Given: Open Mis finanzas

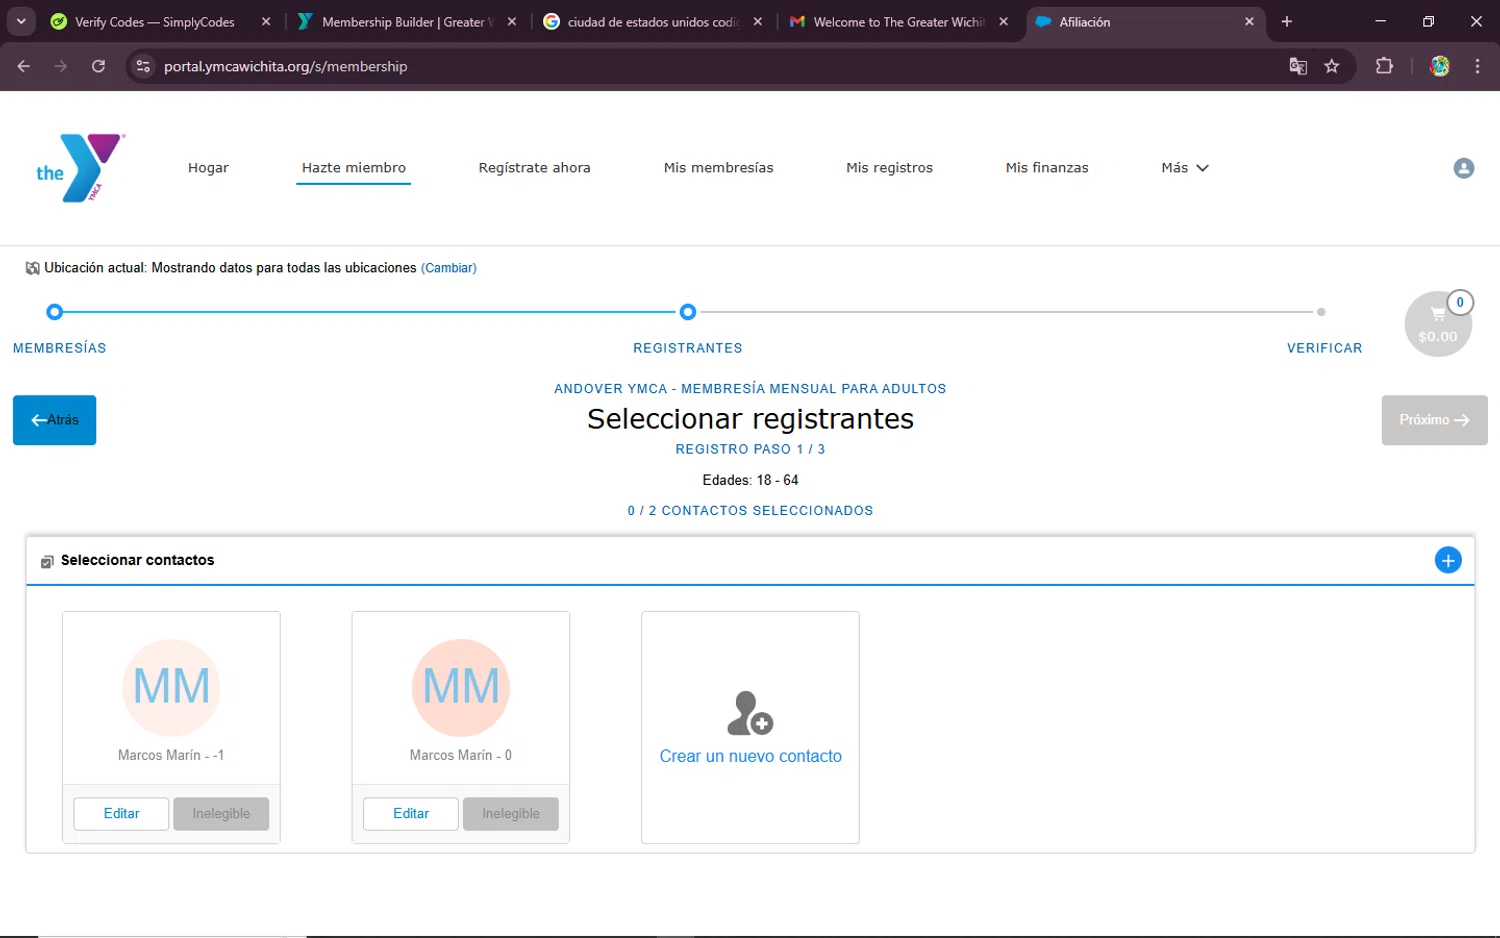Looking at the screenshot, I should pos(1047,168).
